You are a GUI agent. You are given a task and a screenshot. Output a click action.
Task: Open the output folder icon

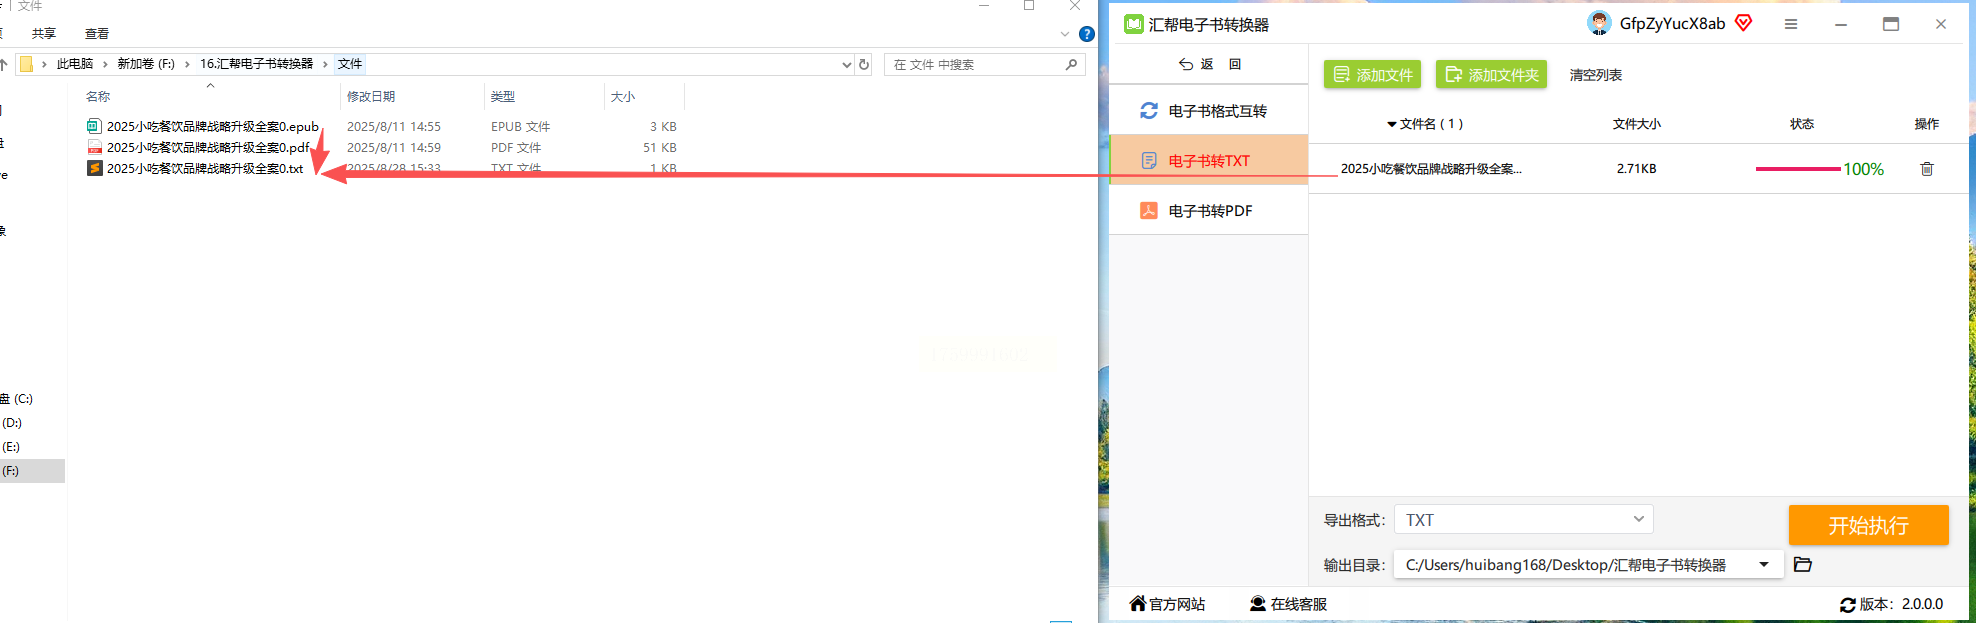coord(1803,565)
